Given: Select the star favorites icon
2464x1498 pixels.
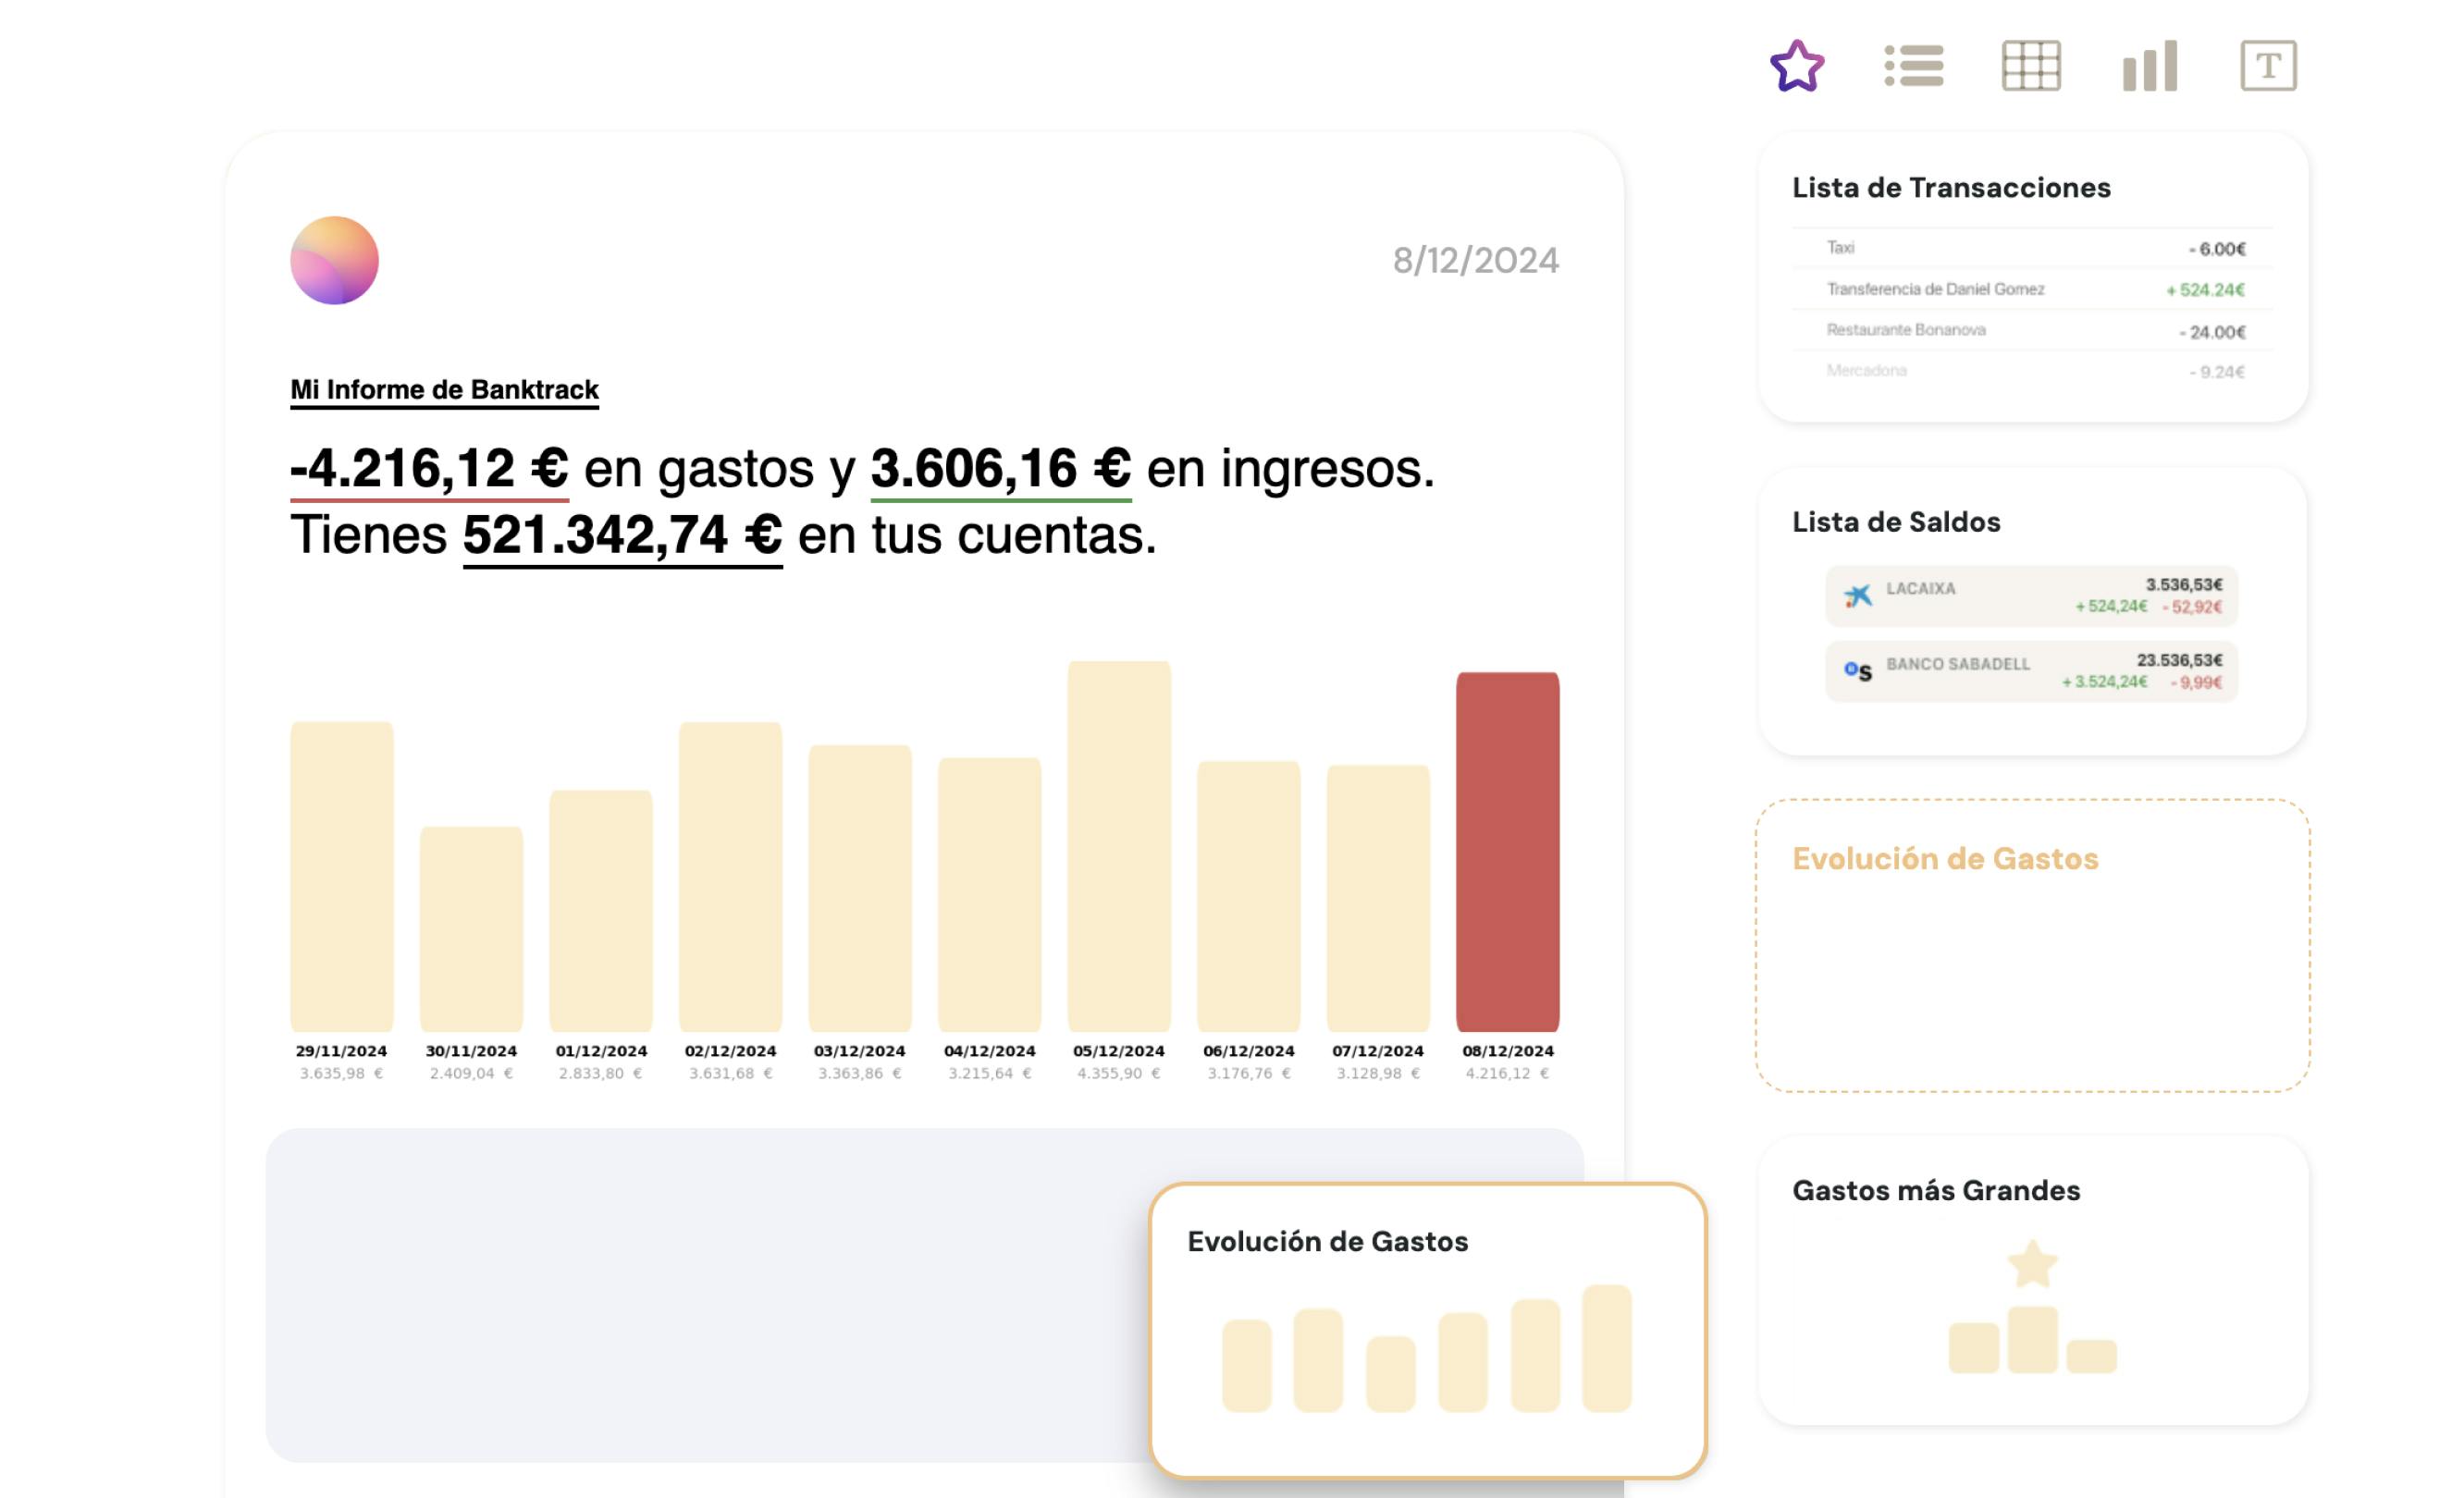Looking at the screenshot, I should (x=1797, y=66).
